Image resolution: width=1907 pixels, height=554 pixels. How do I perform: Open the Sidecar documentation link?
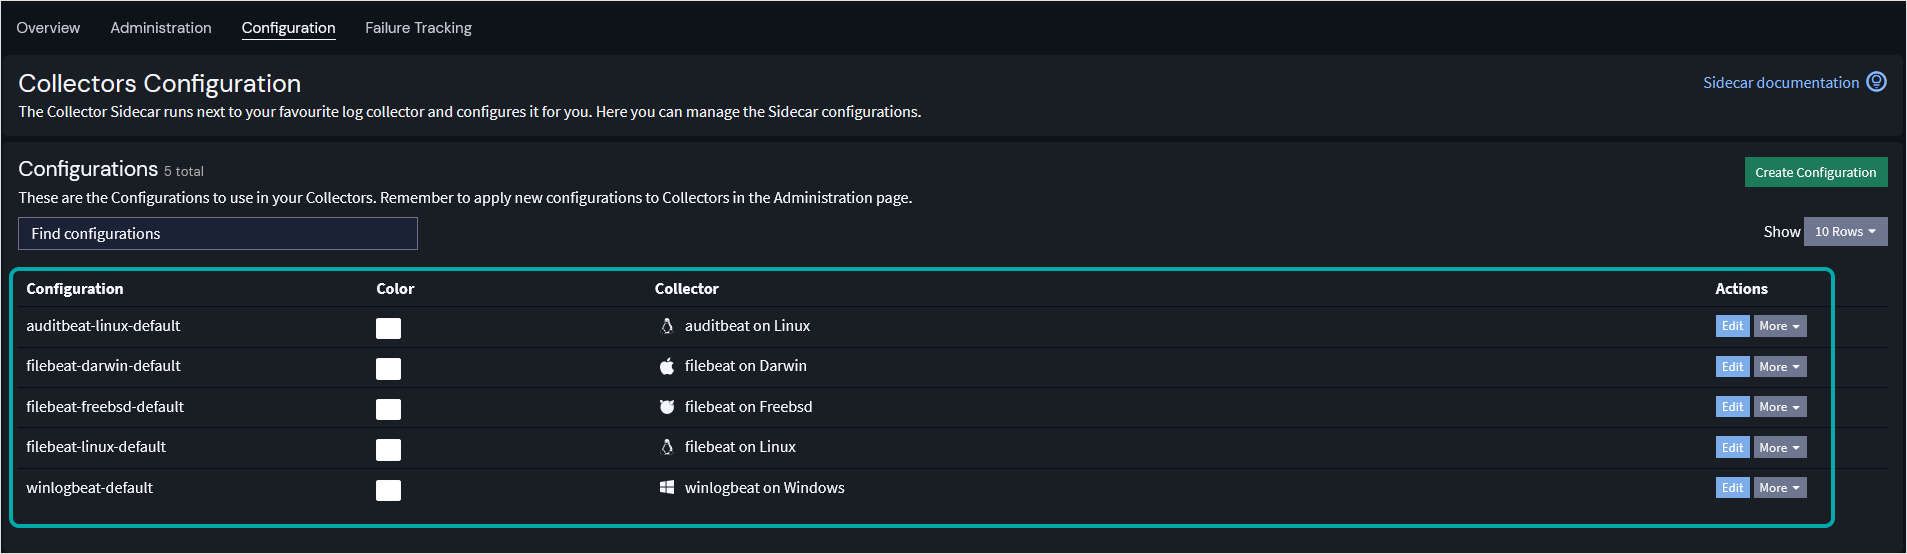coord(1781,83)
